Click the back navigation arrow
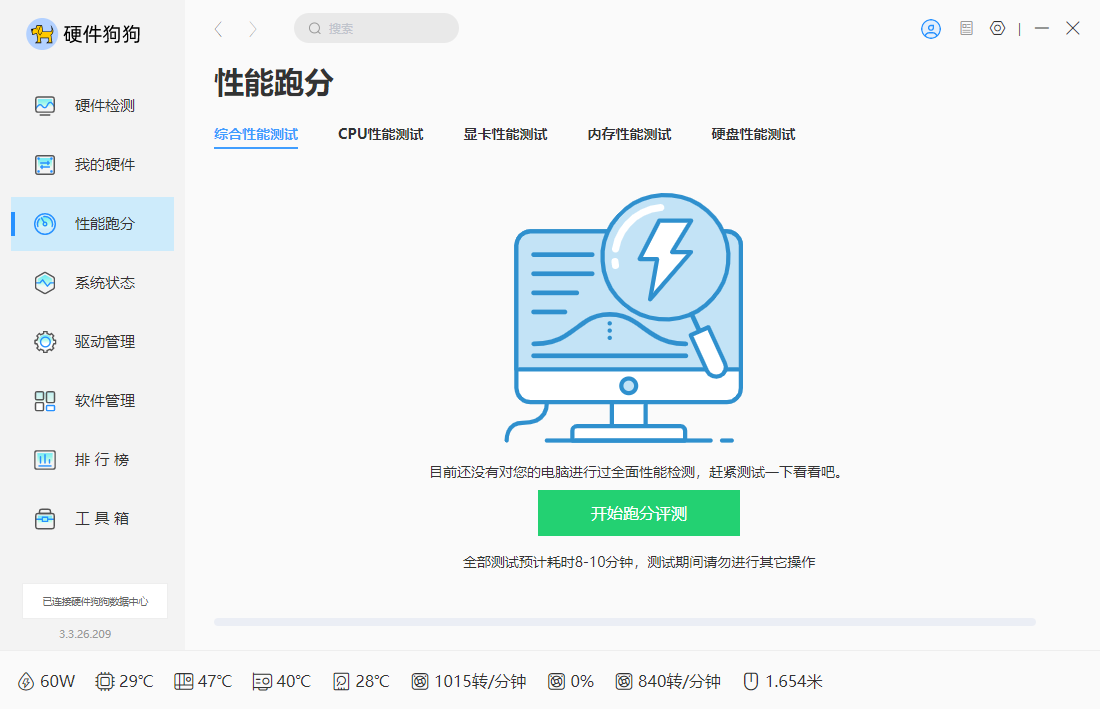The image size is (1100, 710). coord(218,29)
